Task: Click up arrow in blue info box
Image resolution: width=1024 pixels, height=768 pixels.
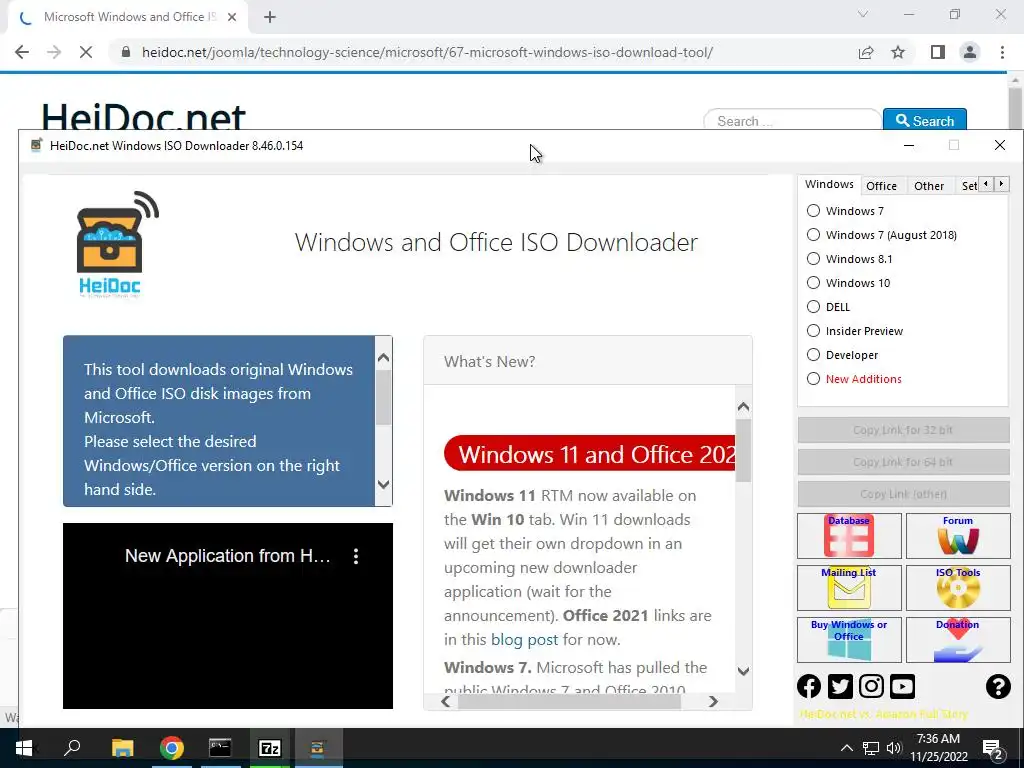Action: click(383, 357)
